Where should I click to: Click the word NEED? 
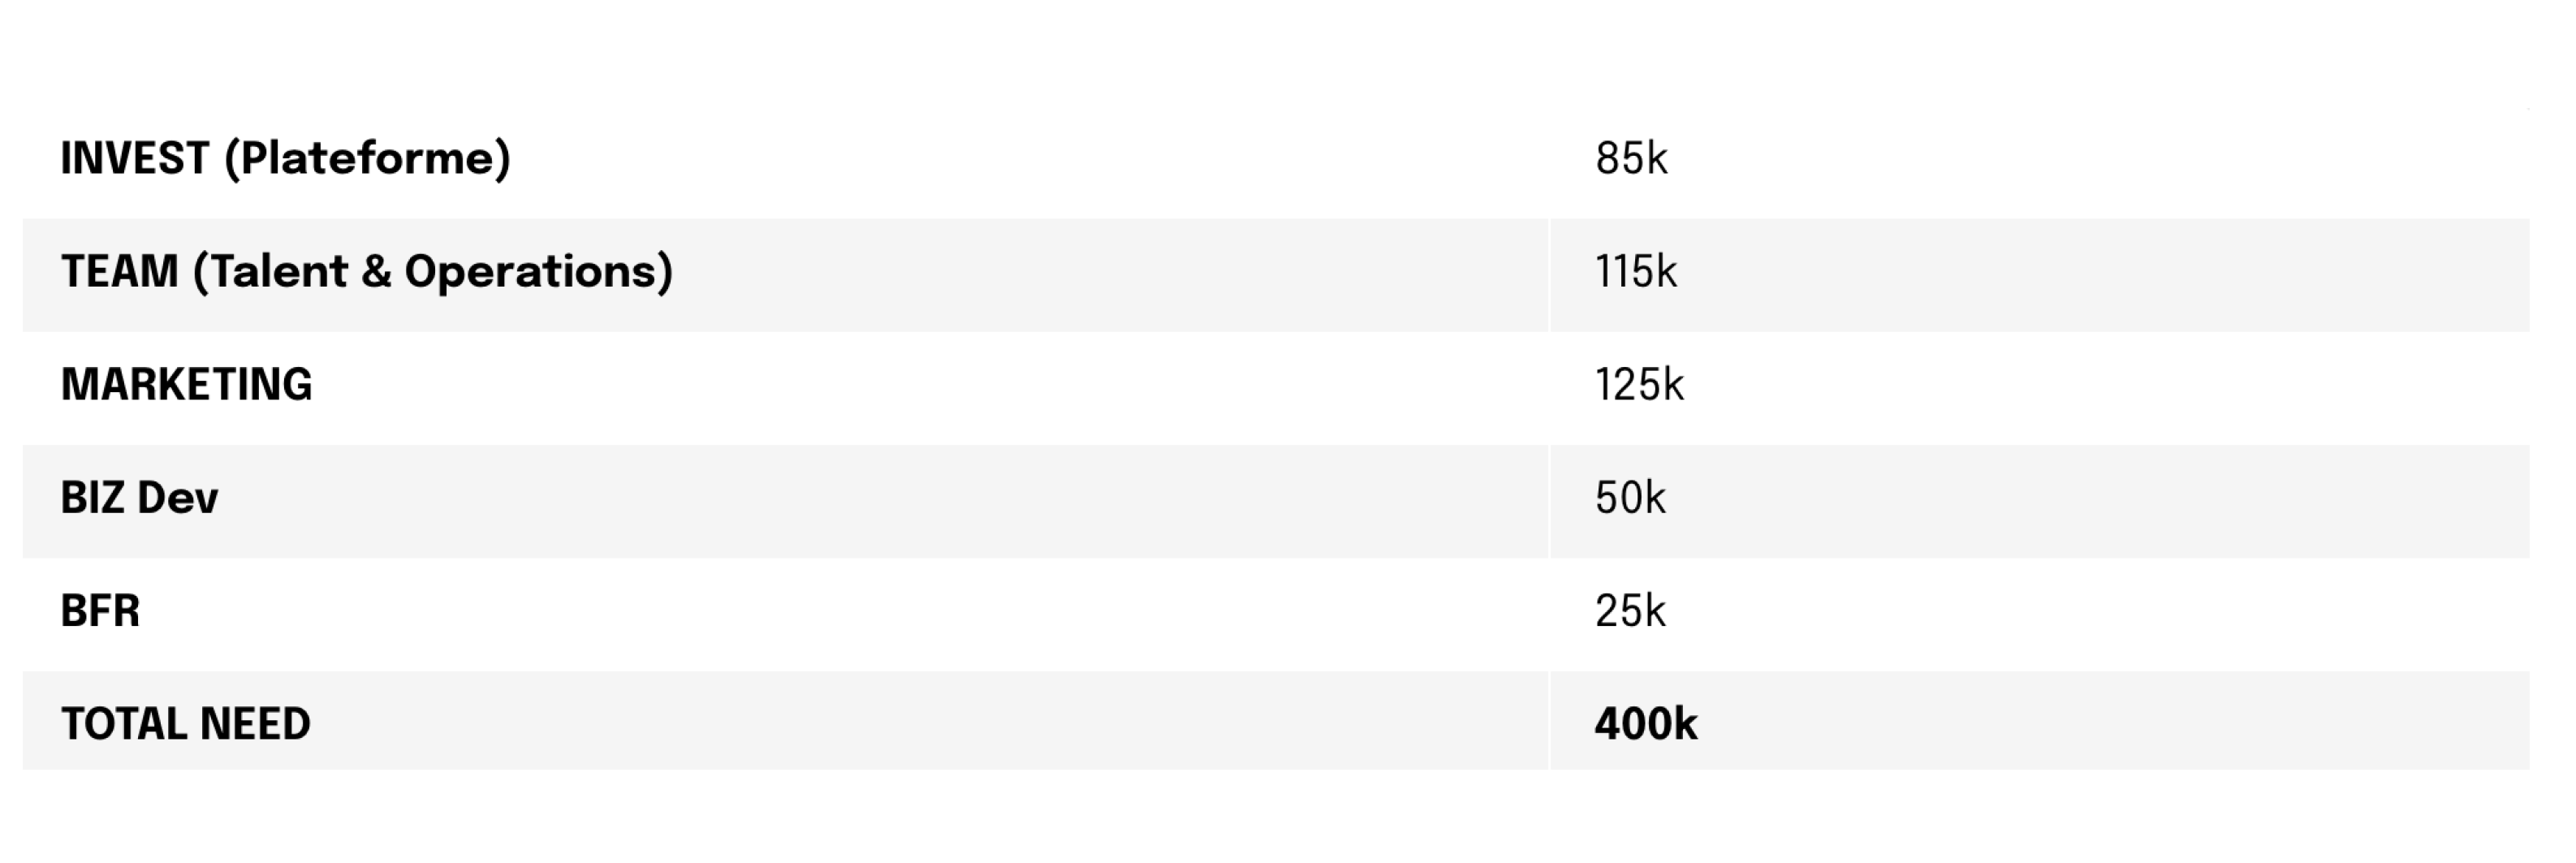[x=255, y=724]
